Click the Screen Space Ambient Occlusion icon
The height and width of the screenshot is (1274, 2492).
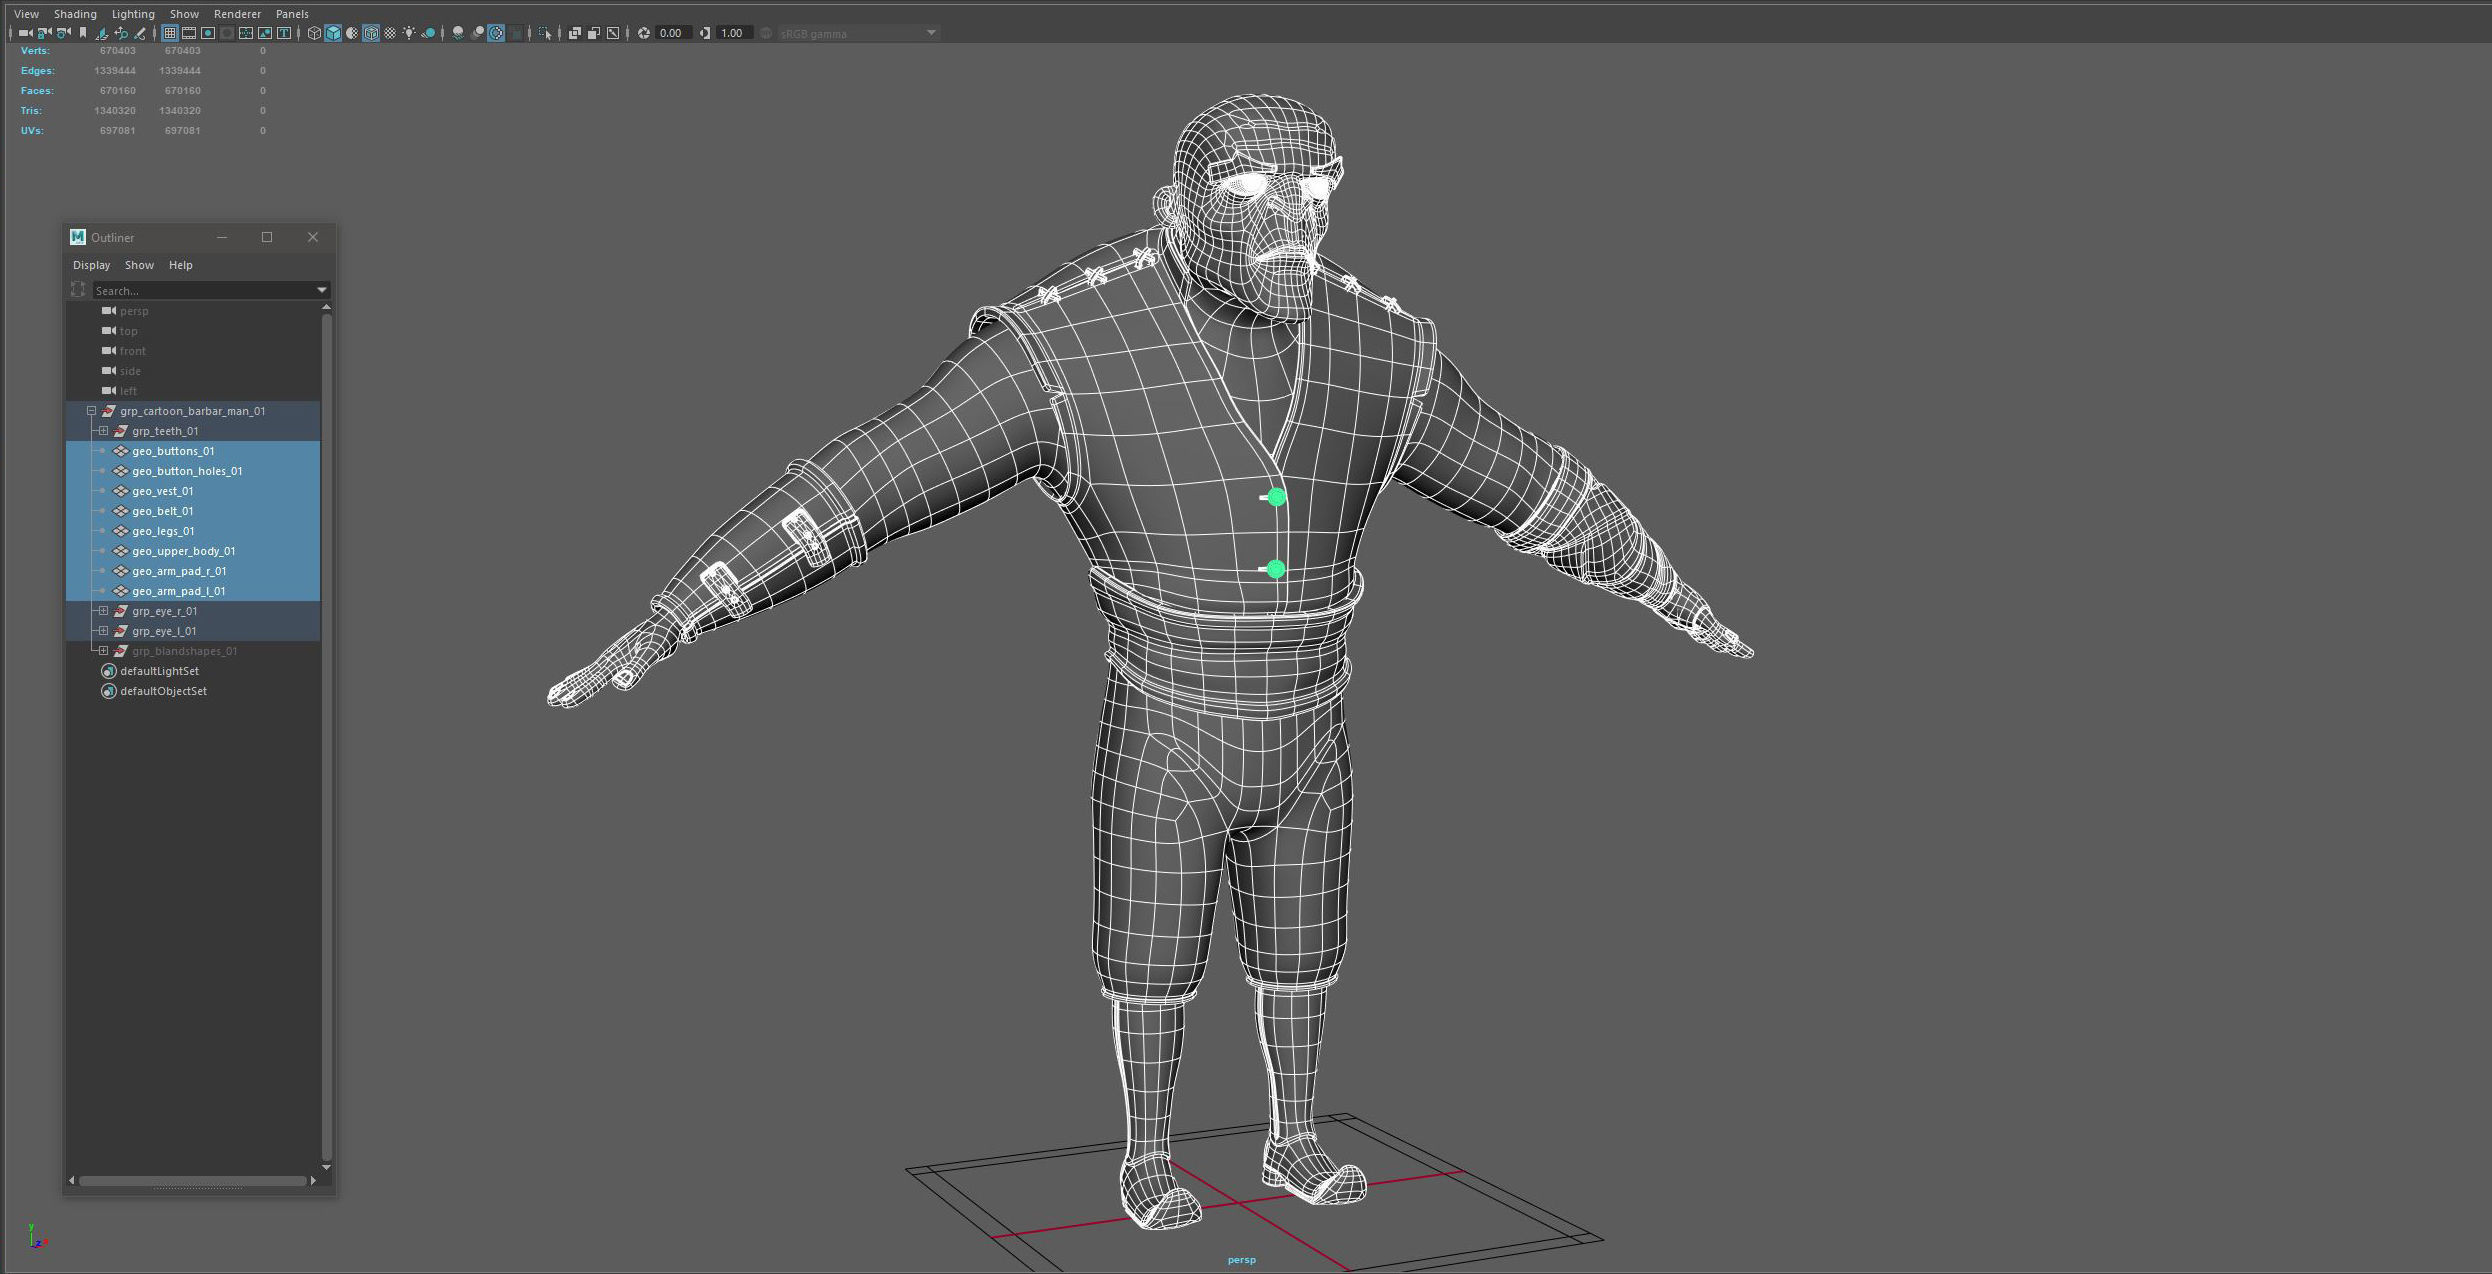(x=458, y=33)
